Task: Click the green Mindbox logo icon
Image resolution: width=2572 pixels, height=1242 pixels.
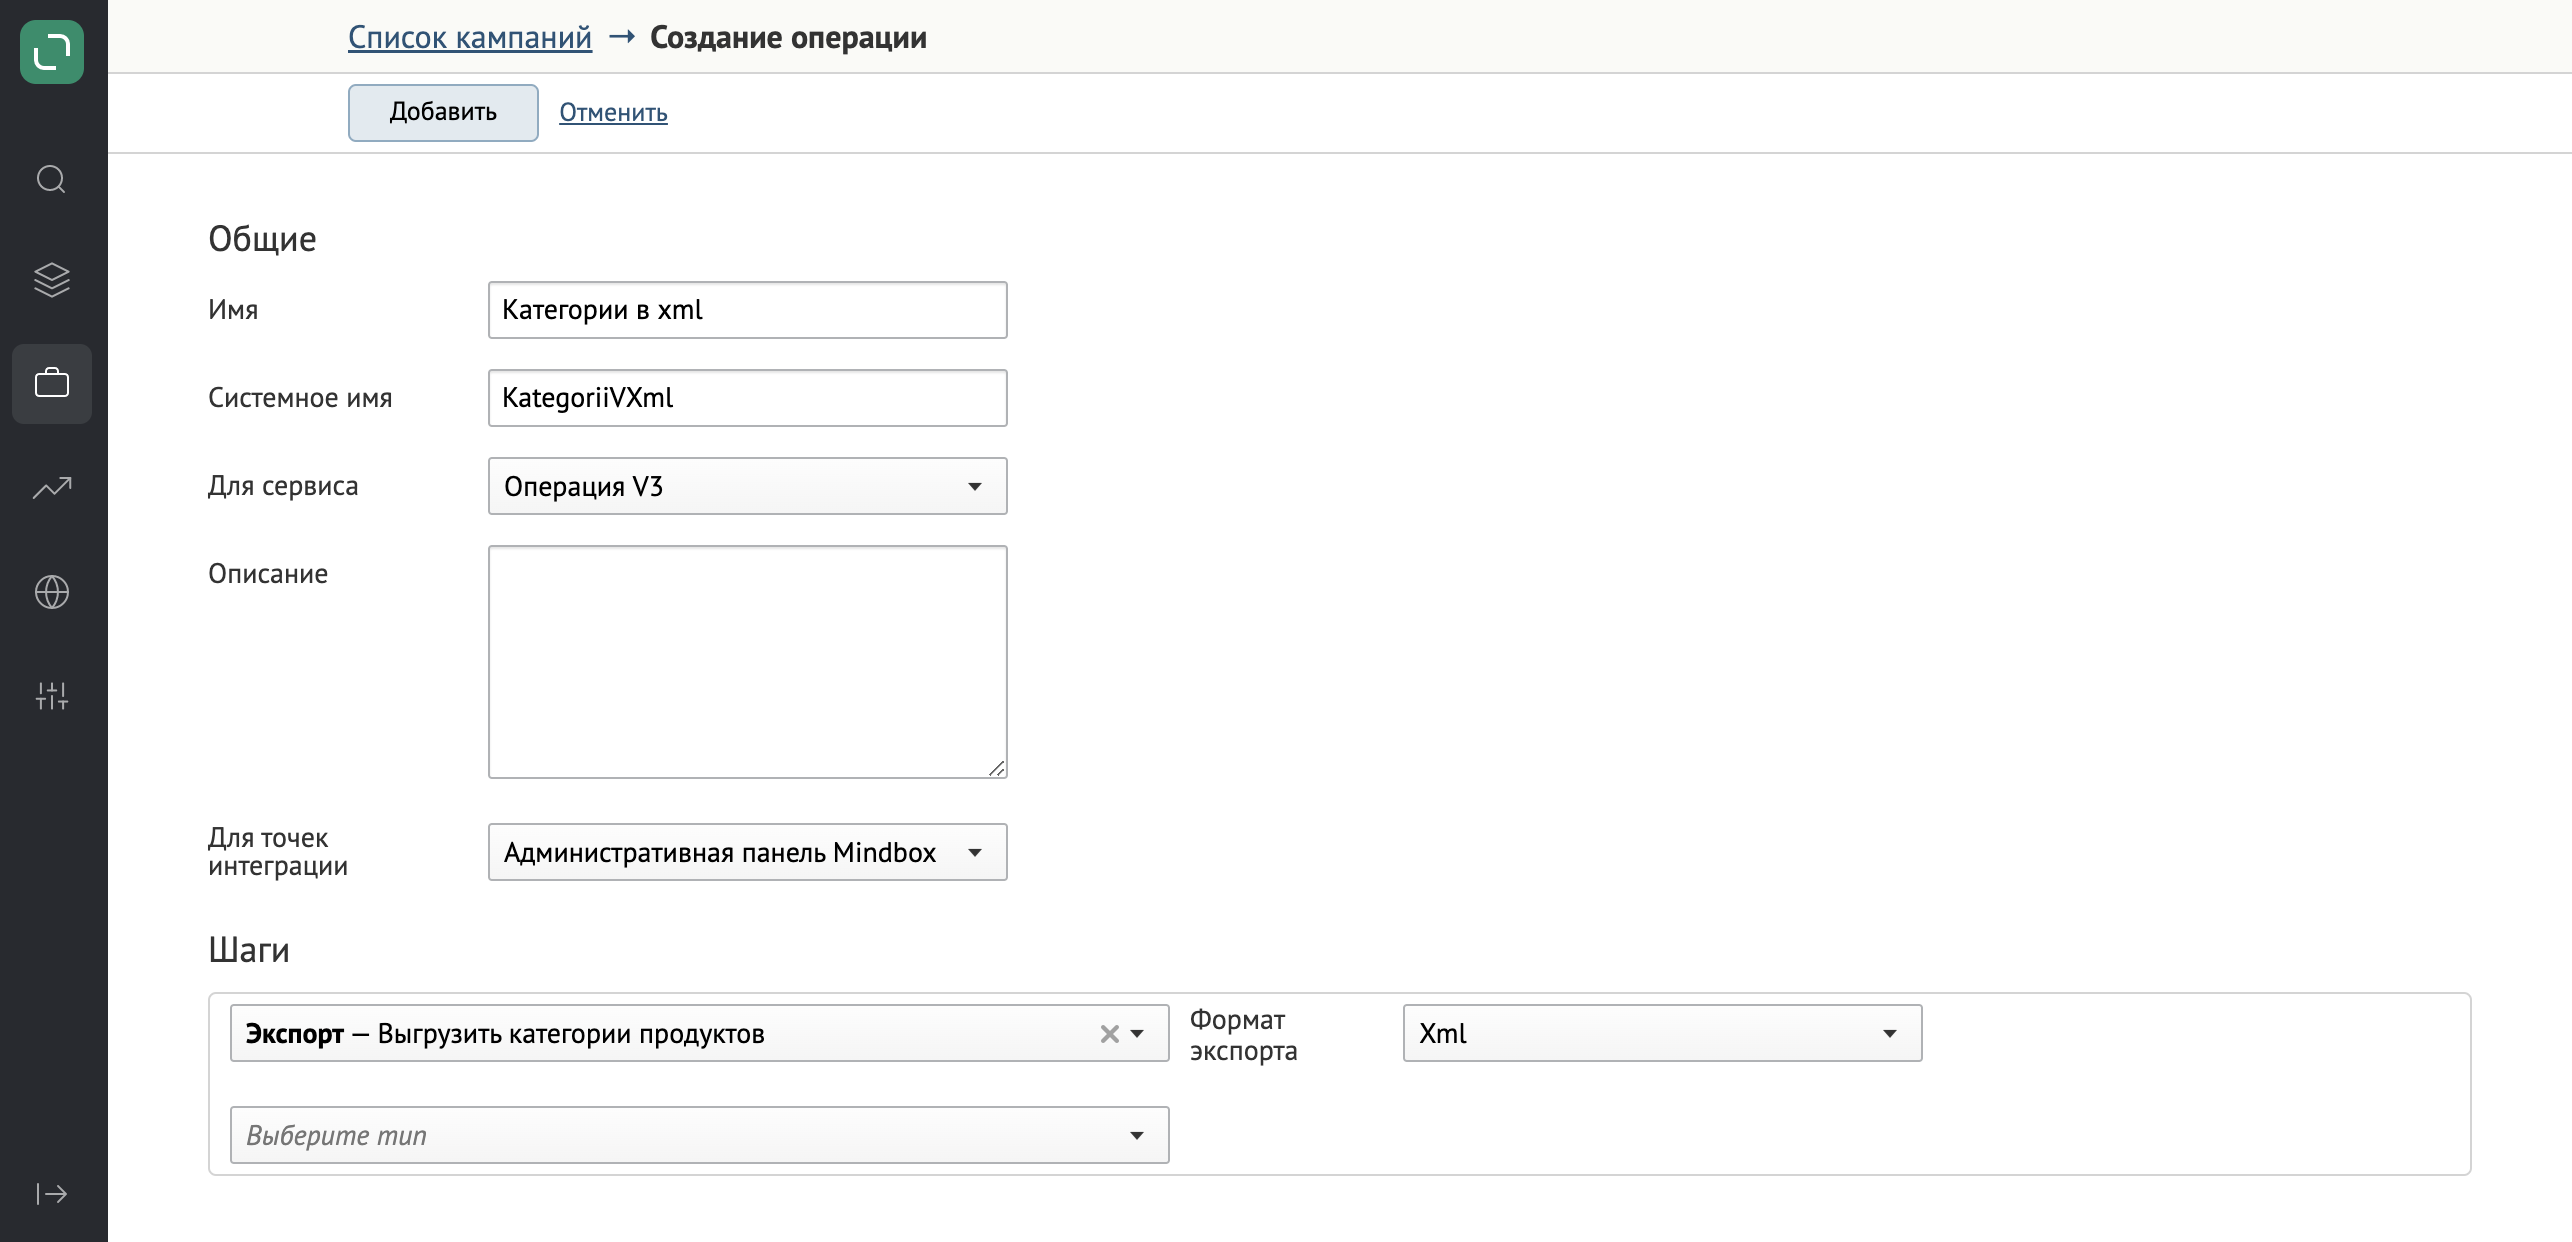Action: (52, 52)
